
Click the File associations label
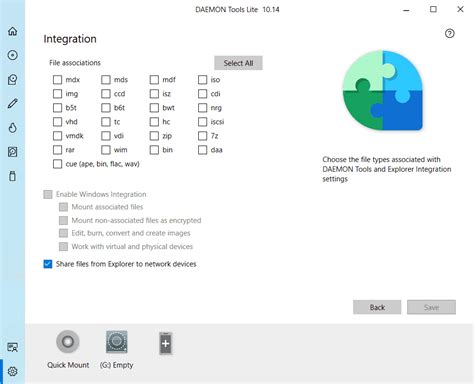point(75,63)
